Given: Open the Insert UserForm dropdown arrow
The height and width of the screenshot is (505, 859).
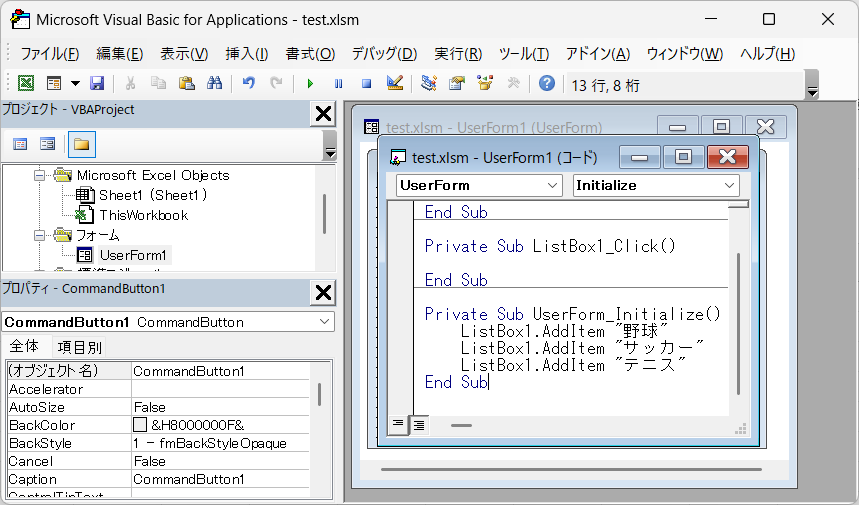Looking at the screenshot, I should click(x=75, y=83).
